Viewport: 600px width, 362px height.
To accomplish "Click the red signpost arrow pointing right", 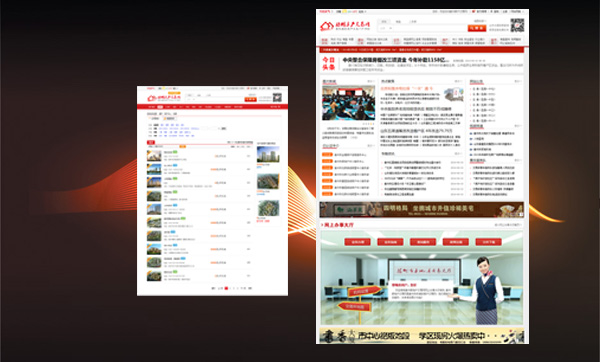I will coord(364,292).
